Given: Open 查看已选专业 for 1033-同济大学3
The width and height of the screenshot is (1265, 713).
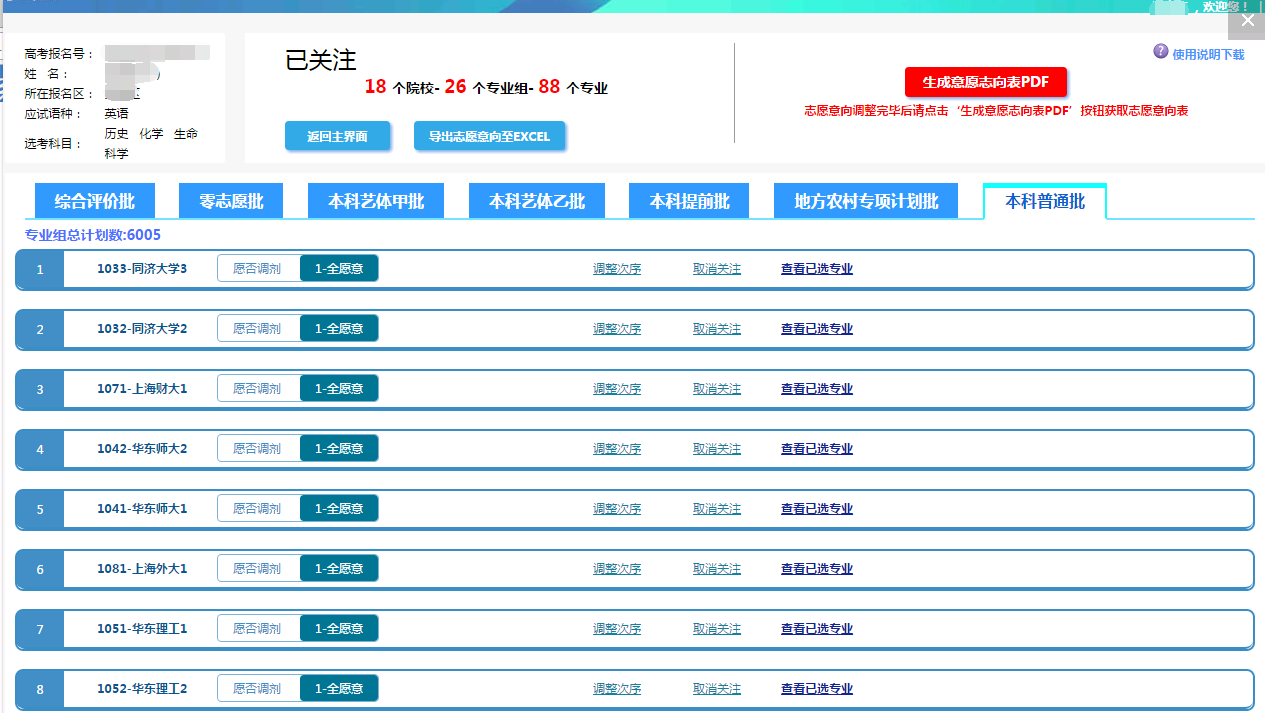Looking at the screenshot, I should click(x=817, y=269).
